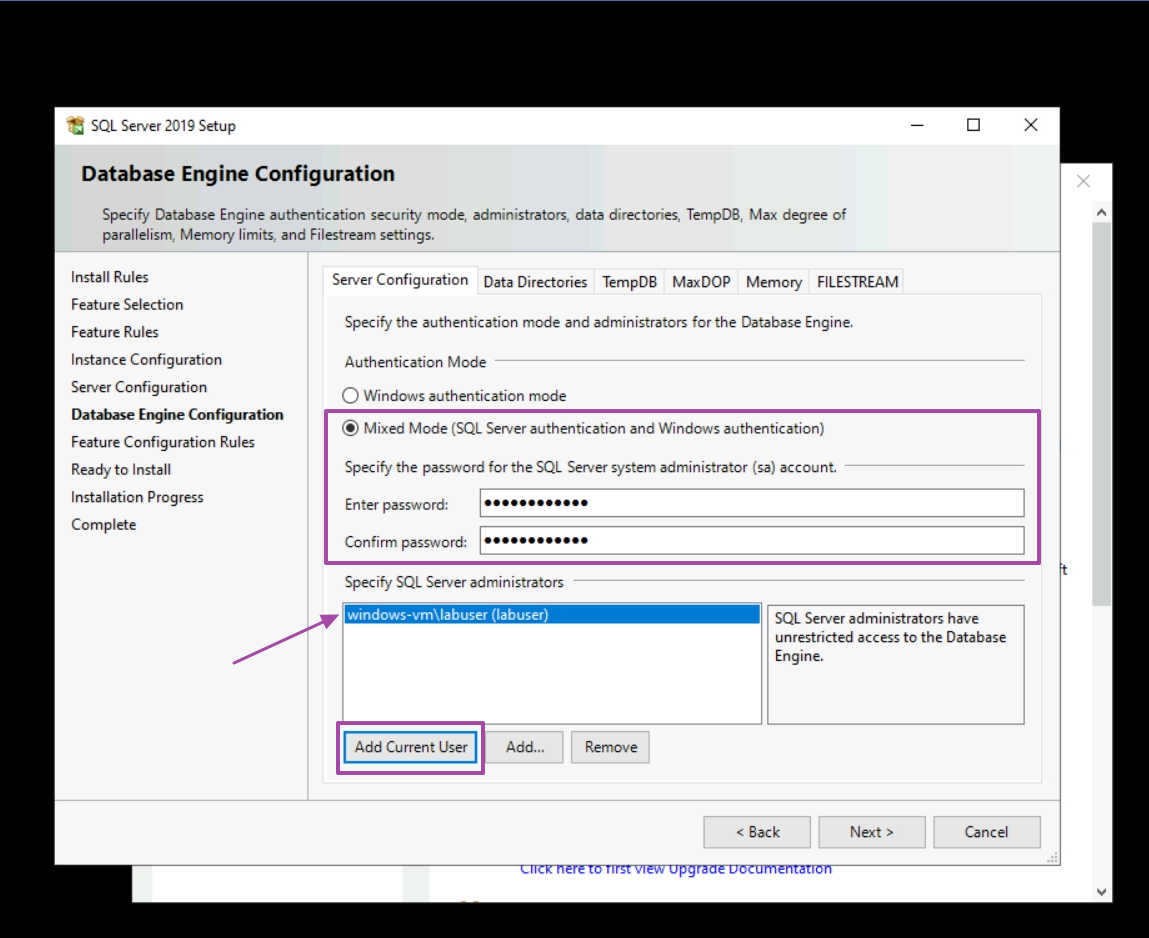Click the Add Current User button

(x=411, y=747)
